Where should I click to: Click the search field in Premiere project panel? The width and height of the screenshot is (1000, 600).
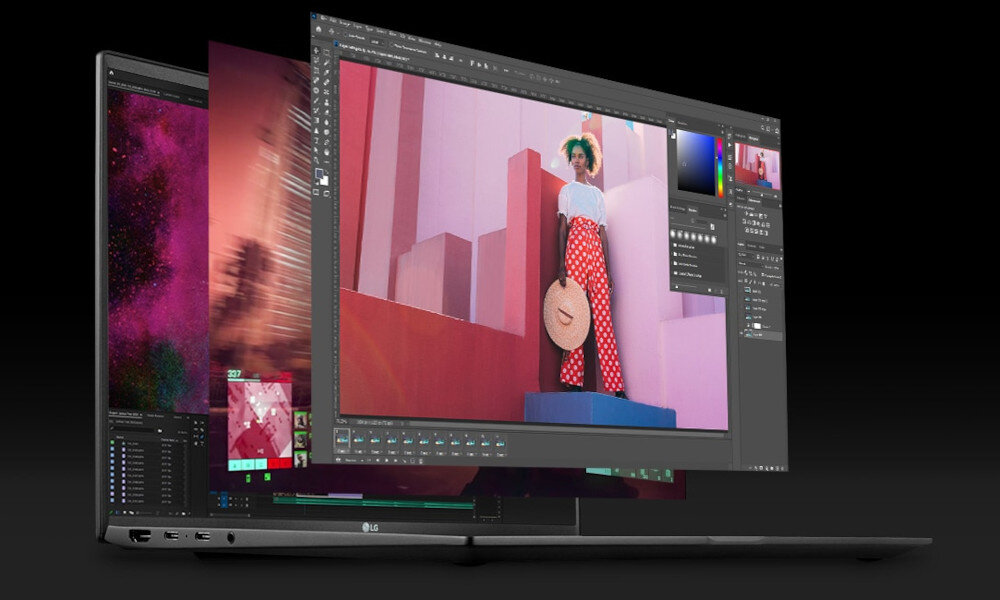point(133,429)
